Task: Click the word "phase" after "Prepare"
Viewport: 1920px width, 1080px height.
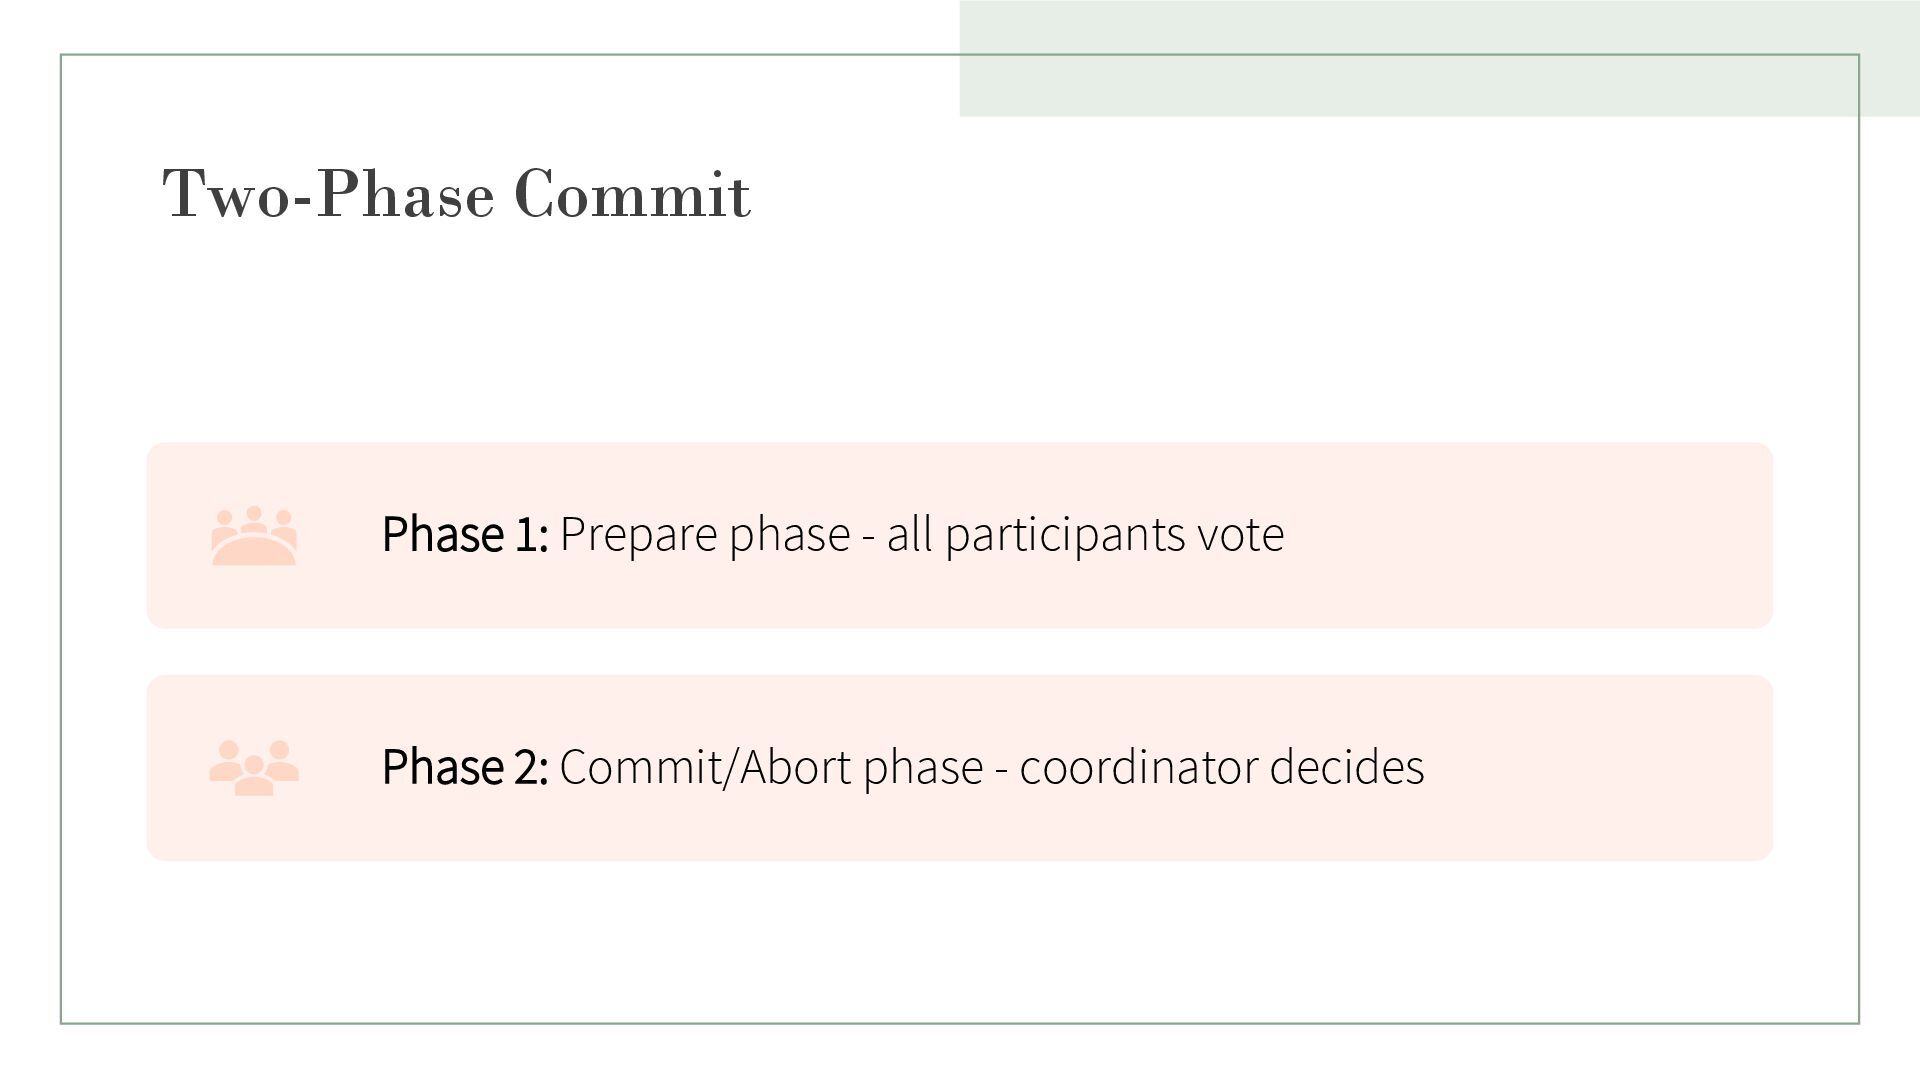Action: click(789, 534)
